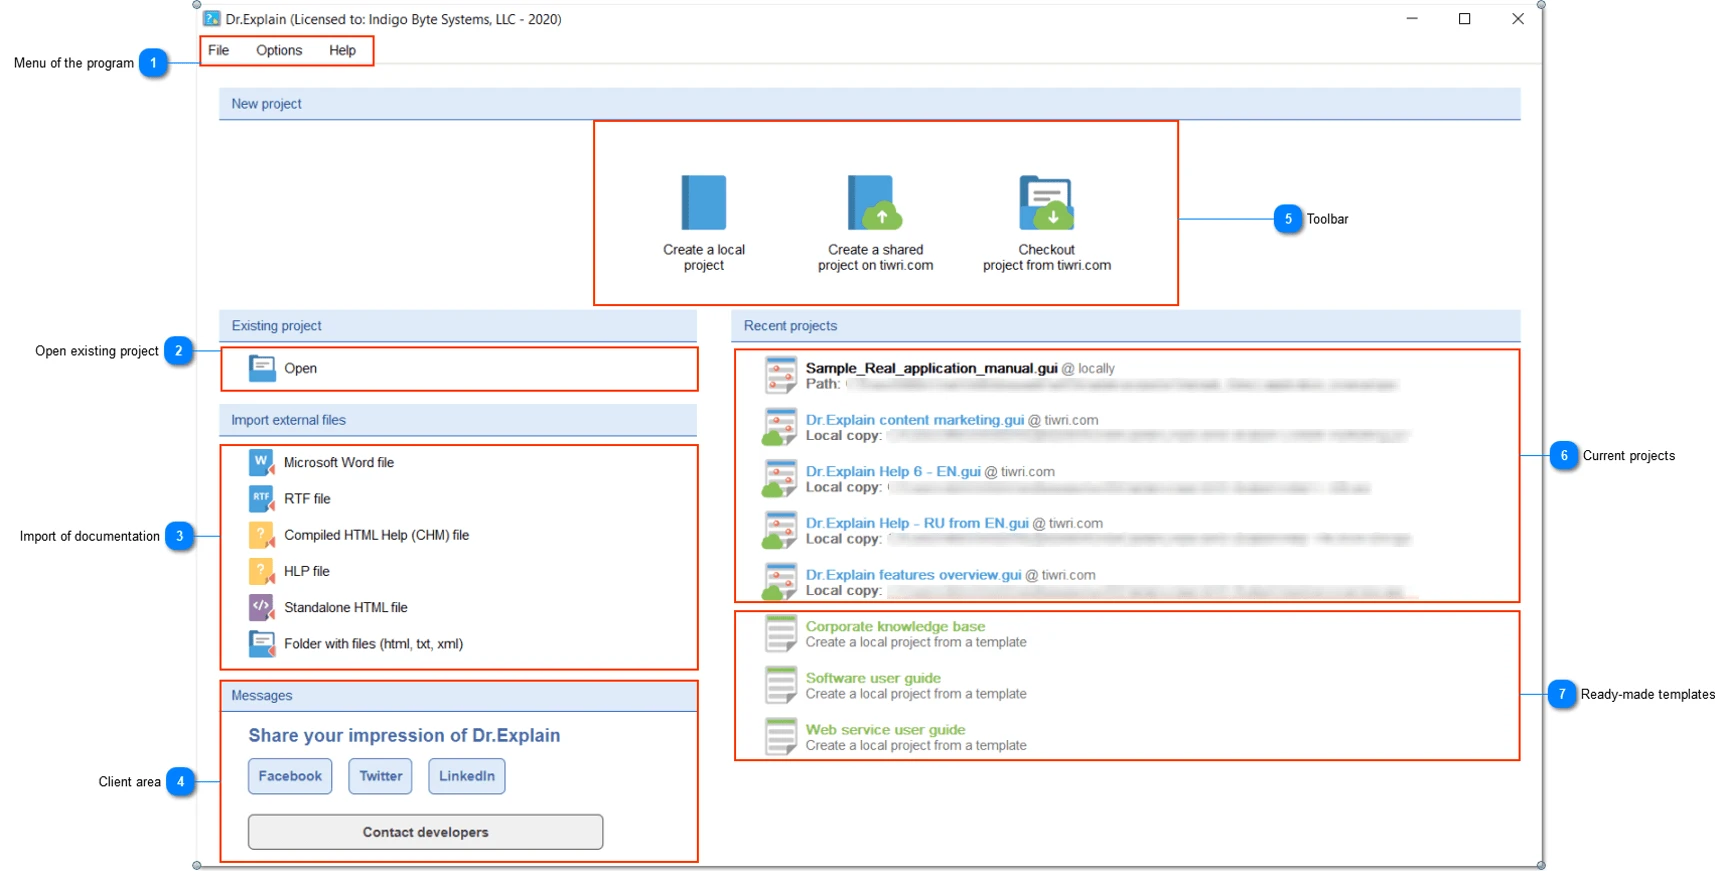
Task: Import via the Microsoft Word file icon
Action: point(262,462)
